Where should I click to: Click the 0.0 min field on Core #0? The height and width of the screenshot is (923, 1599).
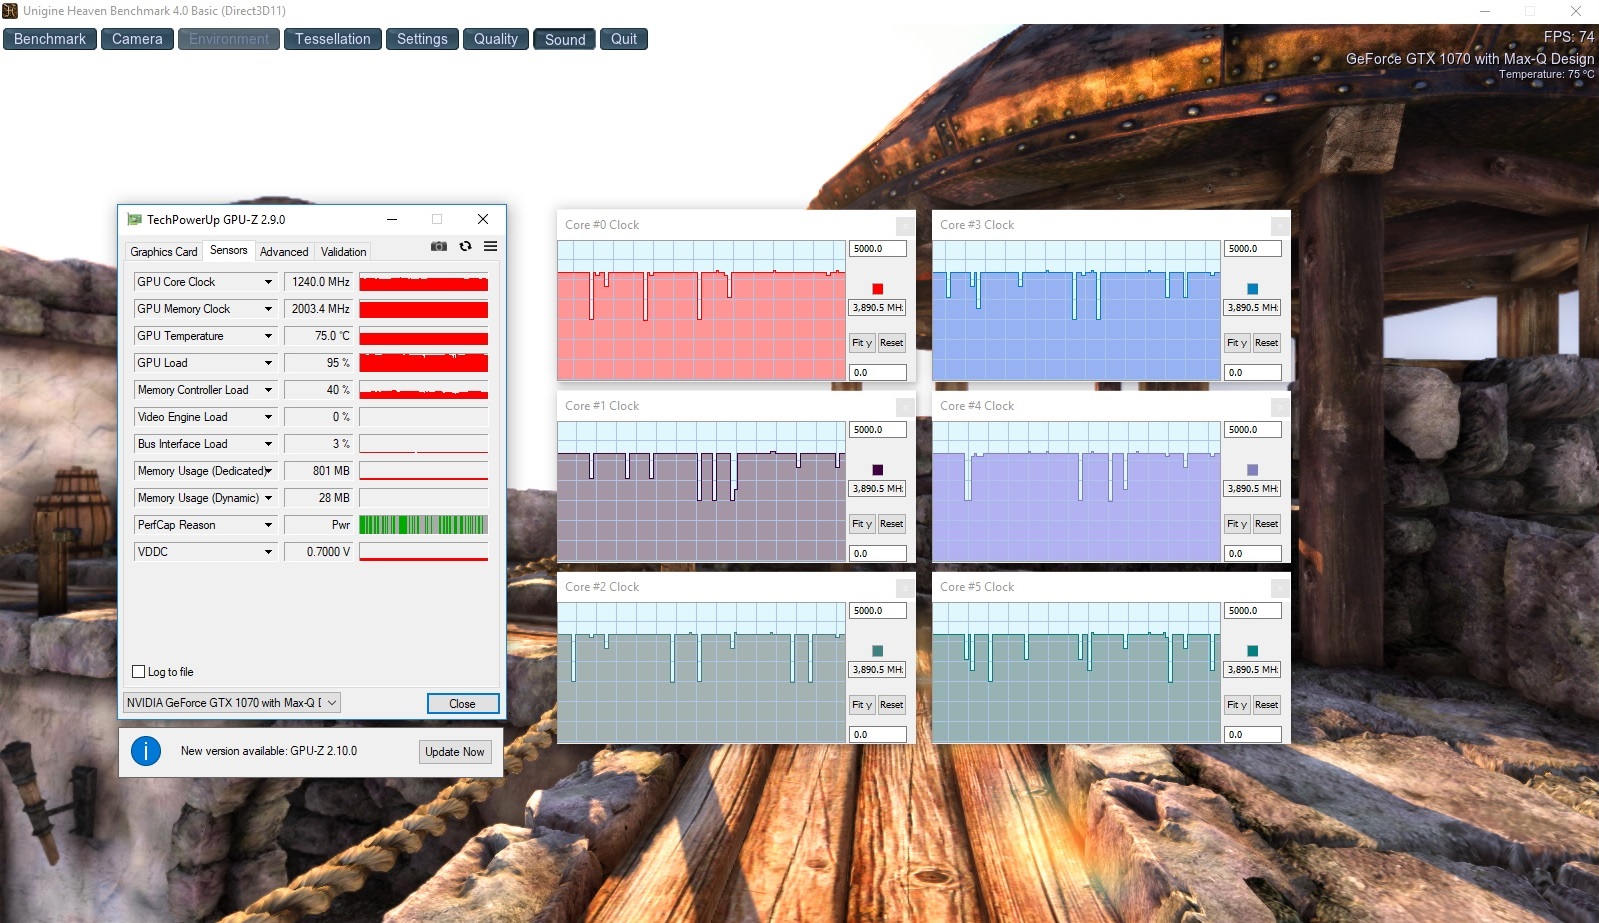(878, 373)
